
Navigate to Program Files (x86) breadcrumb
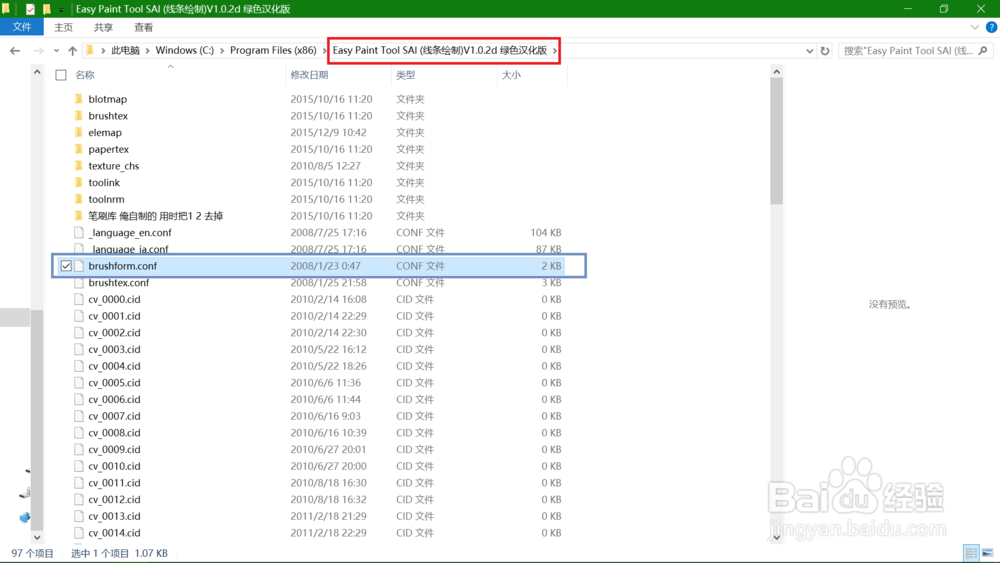[273, 50]
